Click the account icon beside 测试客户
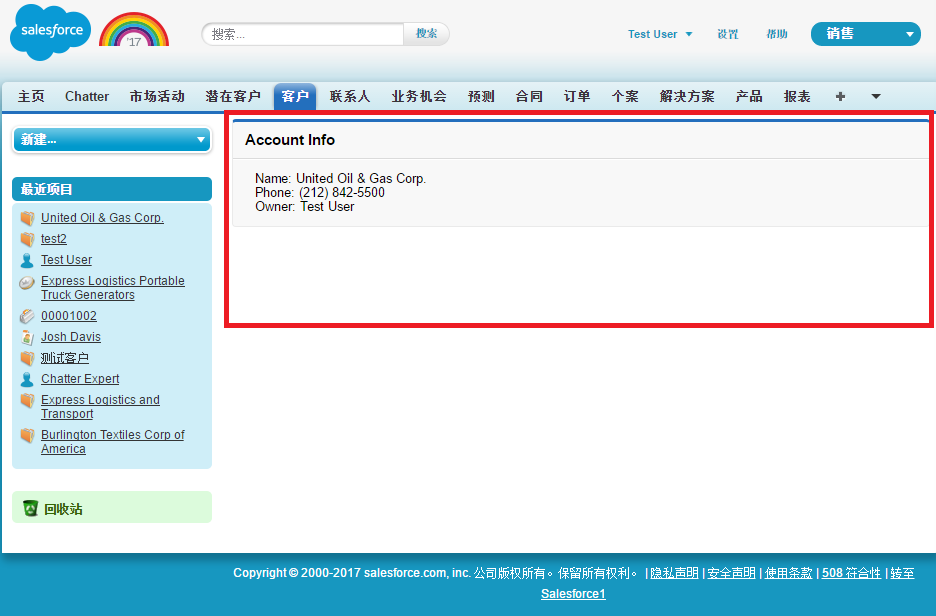This screenshot has height=616, width=936. tap(27, 358)
